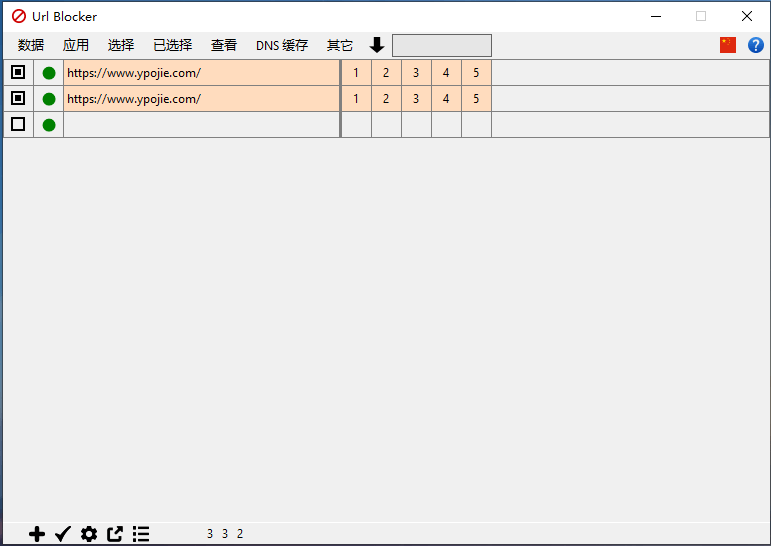Toggle checkbox of the second ypojie row

click(x=18, y=98)
